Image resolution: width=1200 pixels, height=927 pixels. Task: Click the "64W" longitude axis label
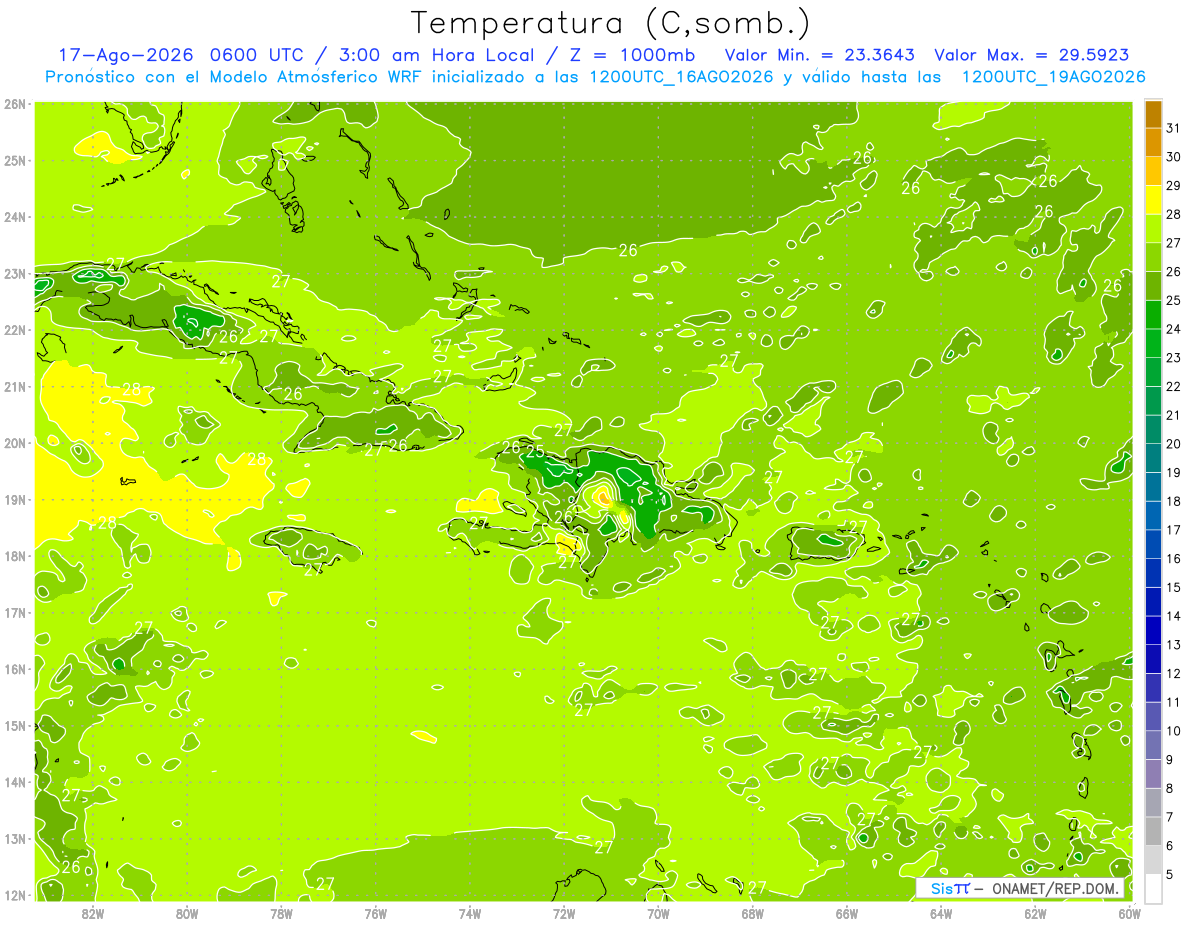click(941, 913)
